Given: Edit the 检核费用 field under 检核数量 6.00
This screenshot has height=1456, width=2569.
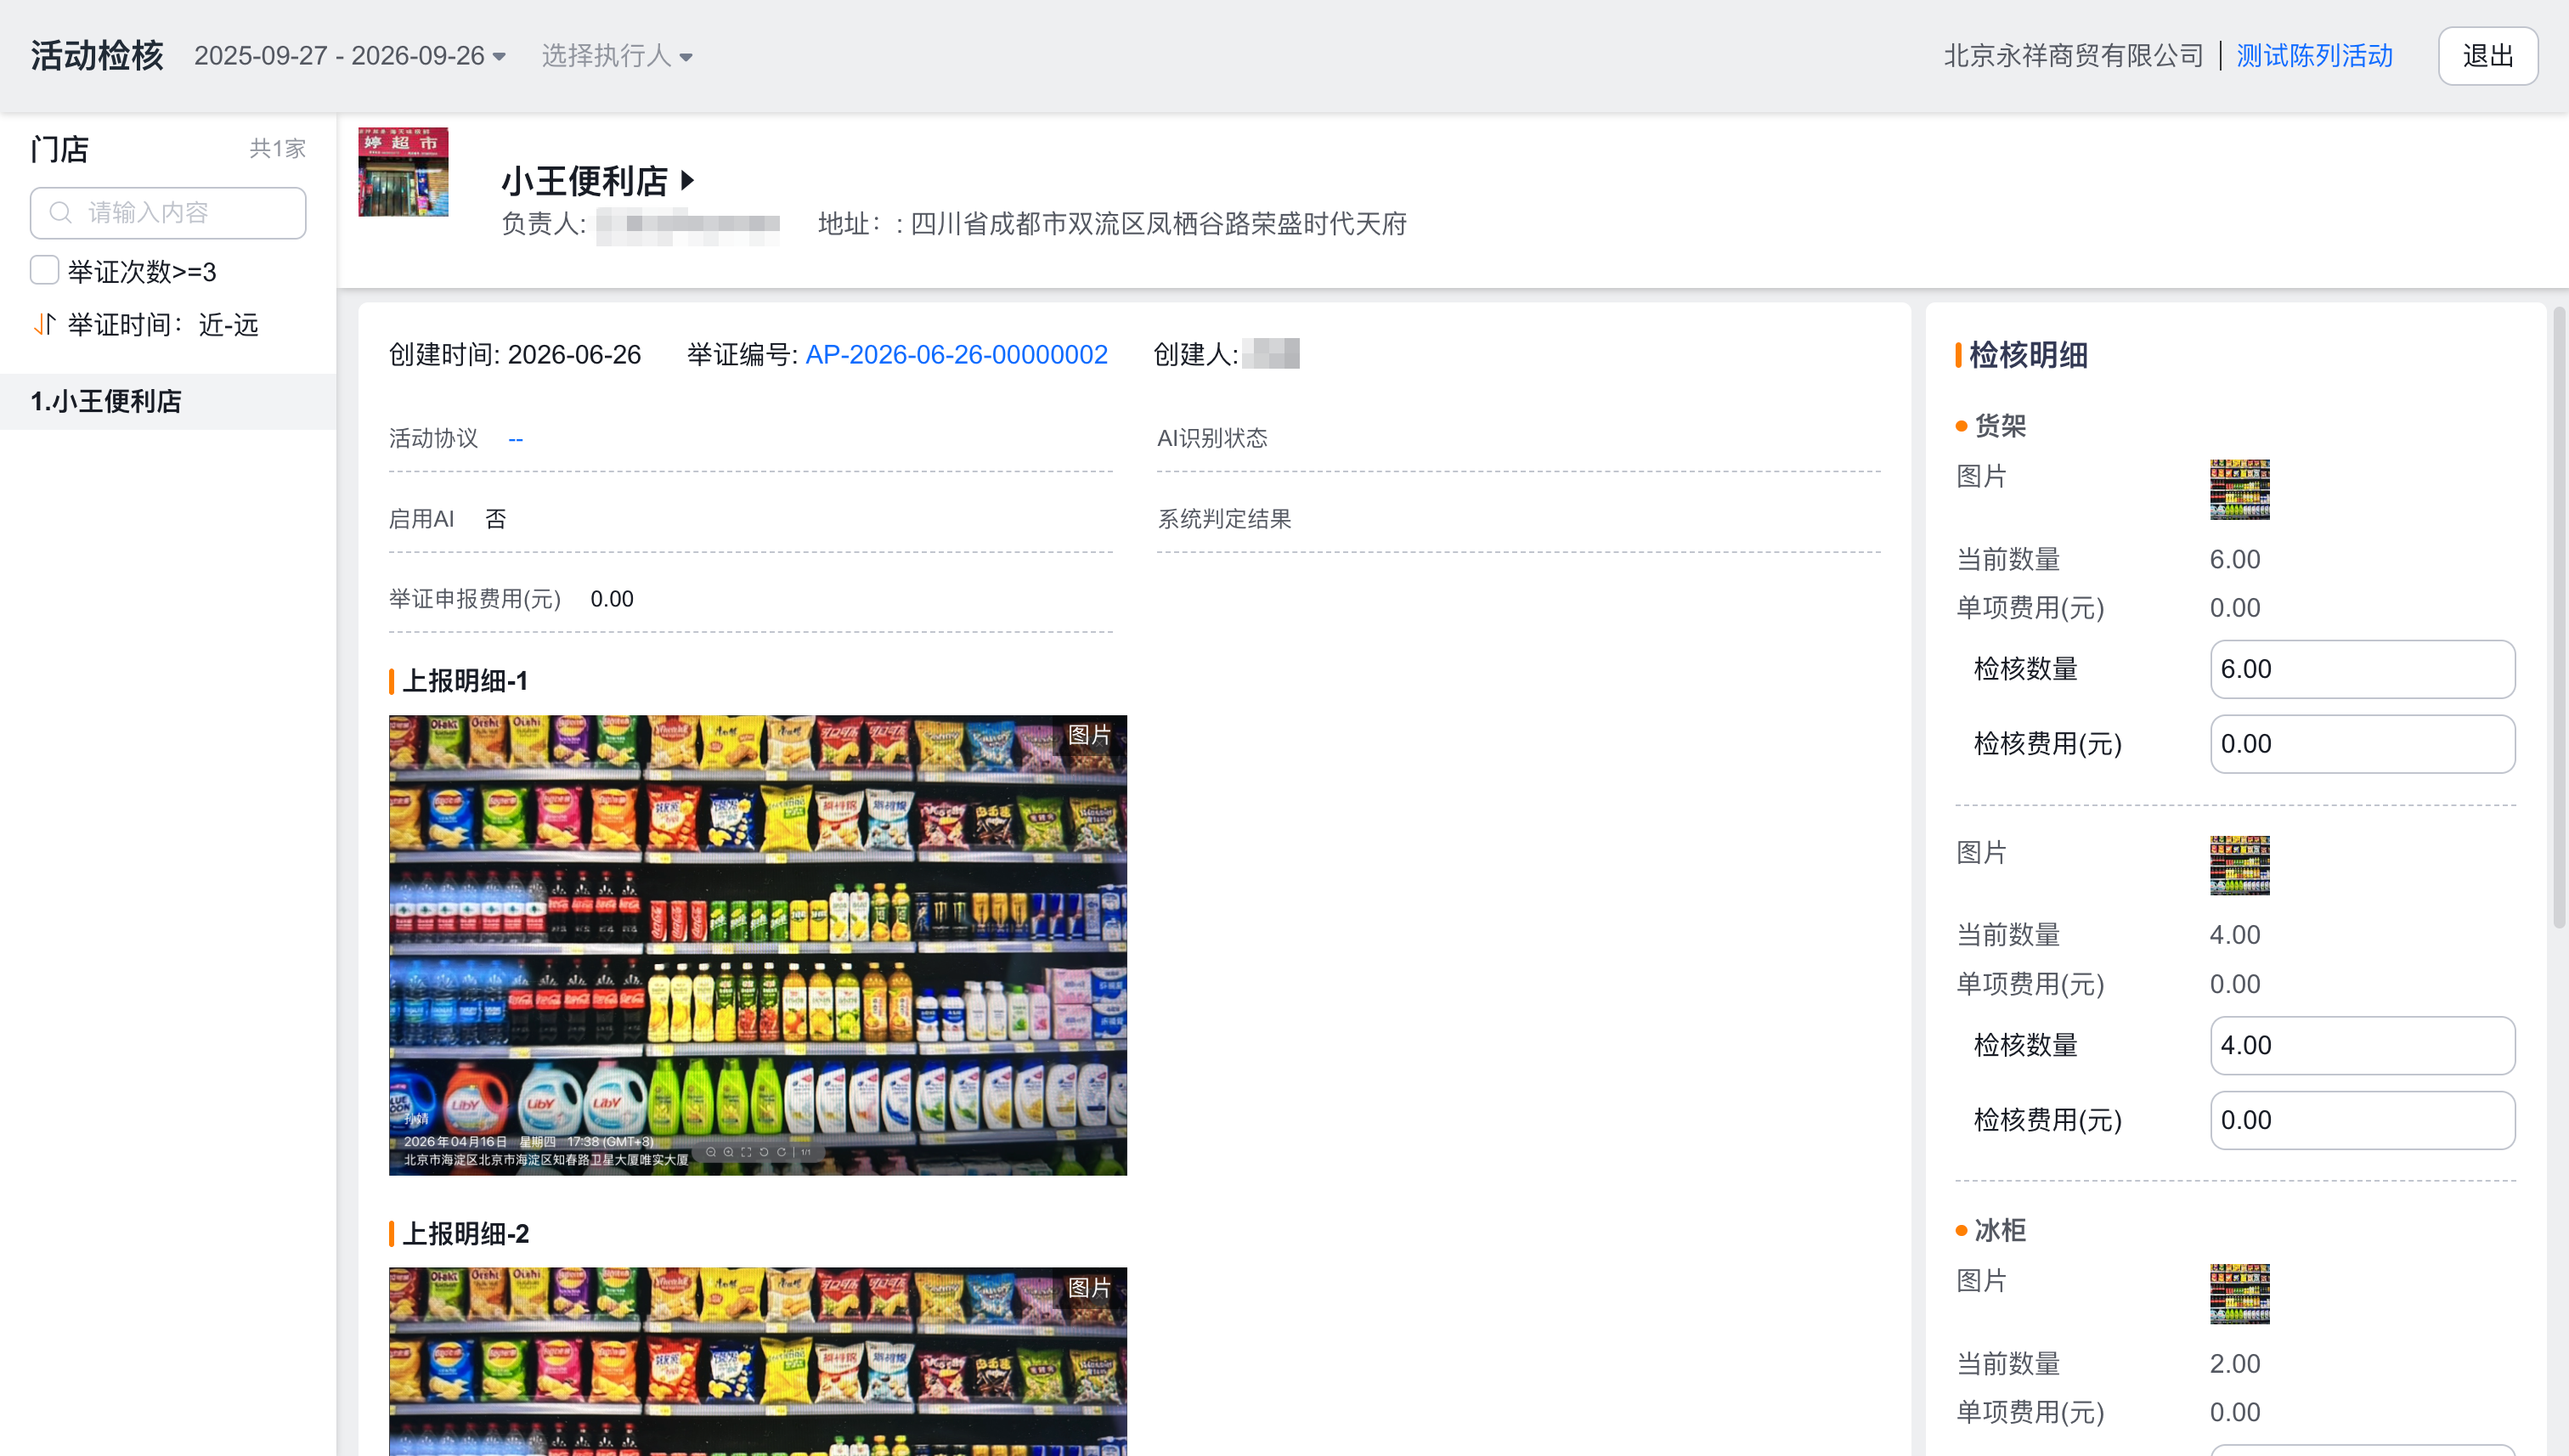Looking at the screenshot, I should coord(2362,744).
